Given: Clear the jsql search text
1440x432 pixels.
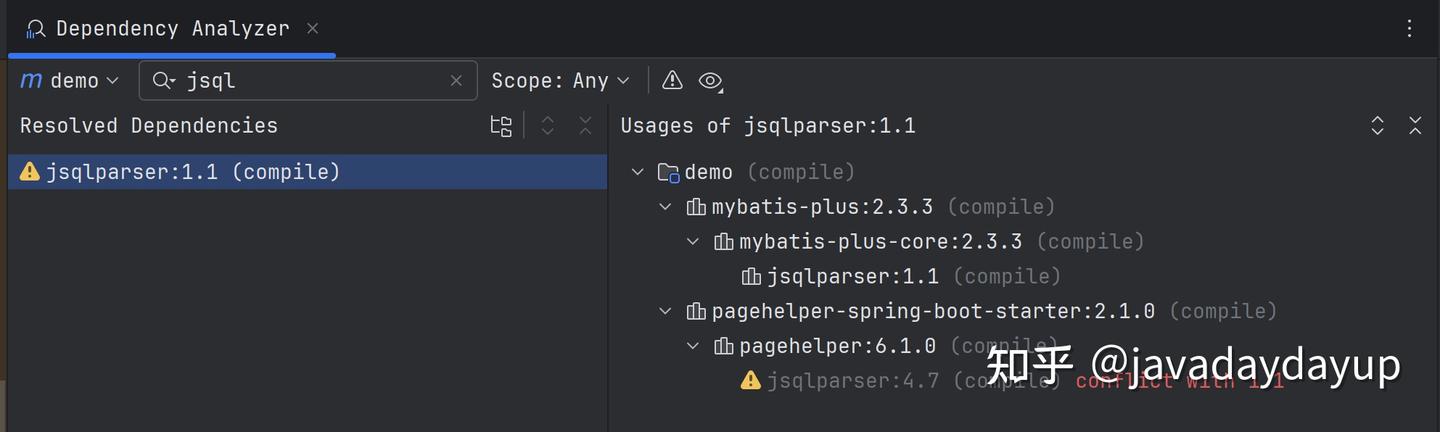Looking at the screenshot, I should pyautogui.click(x=456, y=81).
